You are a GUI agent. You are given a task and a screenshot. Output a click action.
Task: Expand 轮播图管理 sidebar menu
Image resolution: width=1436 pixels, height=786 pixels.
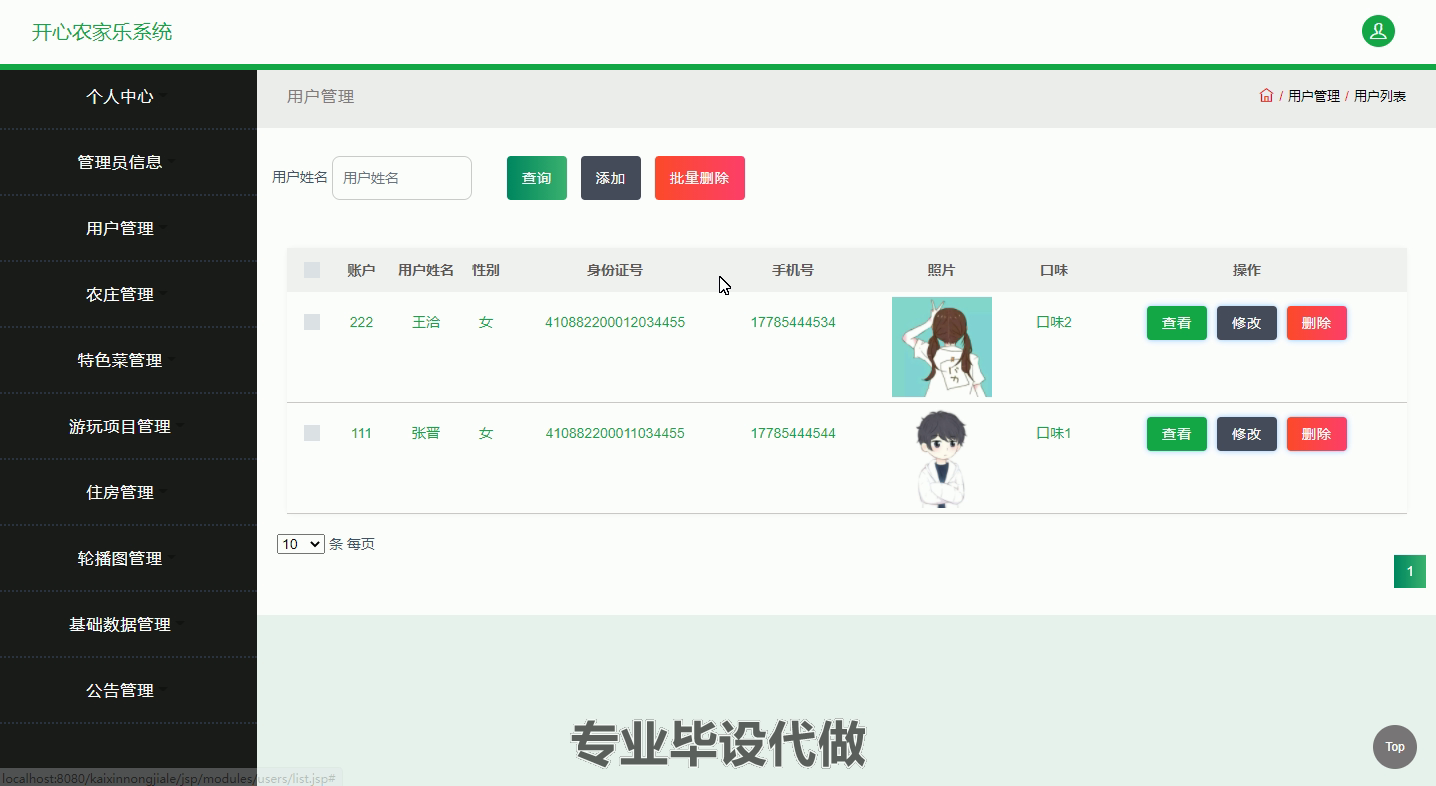click(120, 558)
